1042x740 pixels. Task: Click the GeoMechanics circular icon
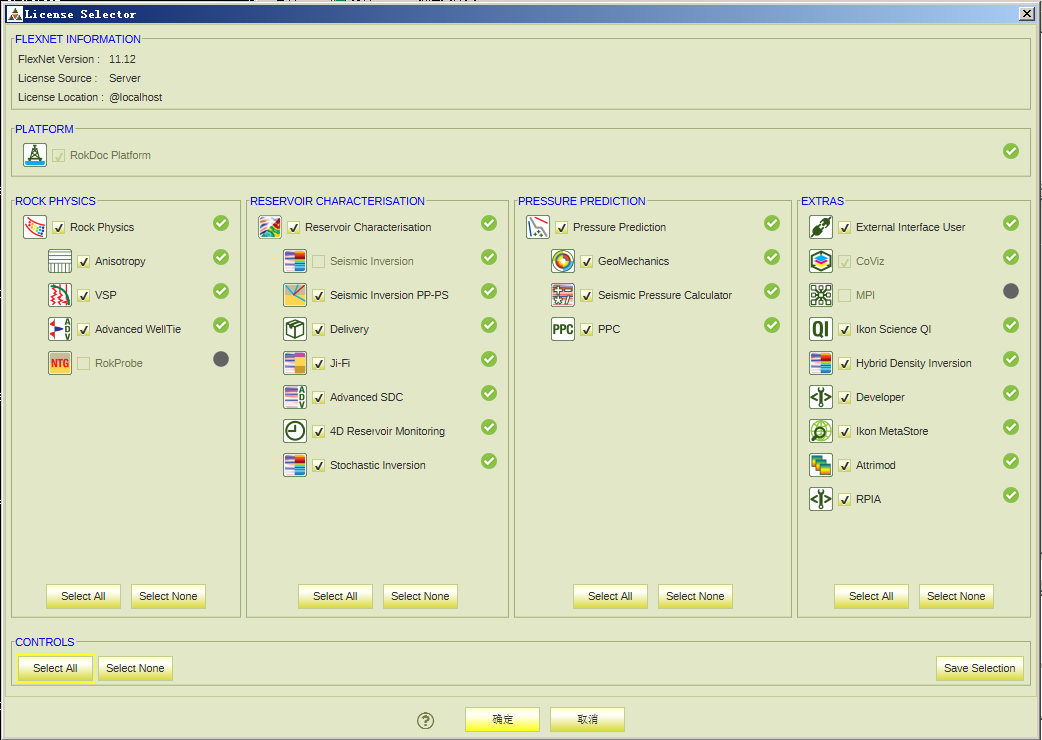563,261
